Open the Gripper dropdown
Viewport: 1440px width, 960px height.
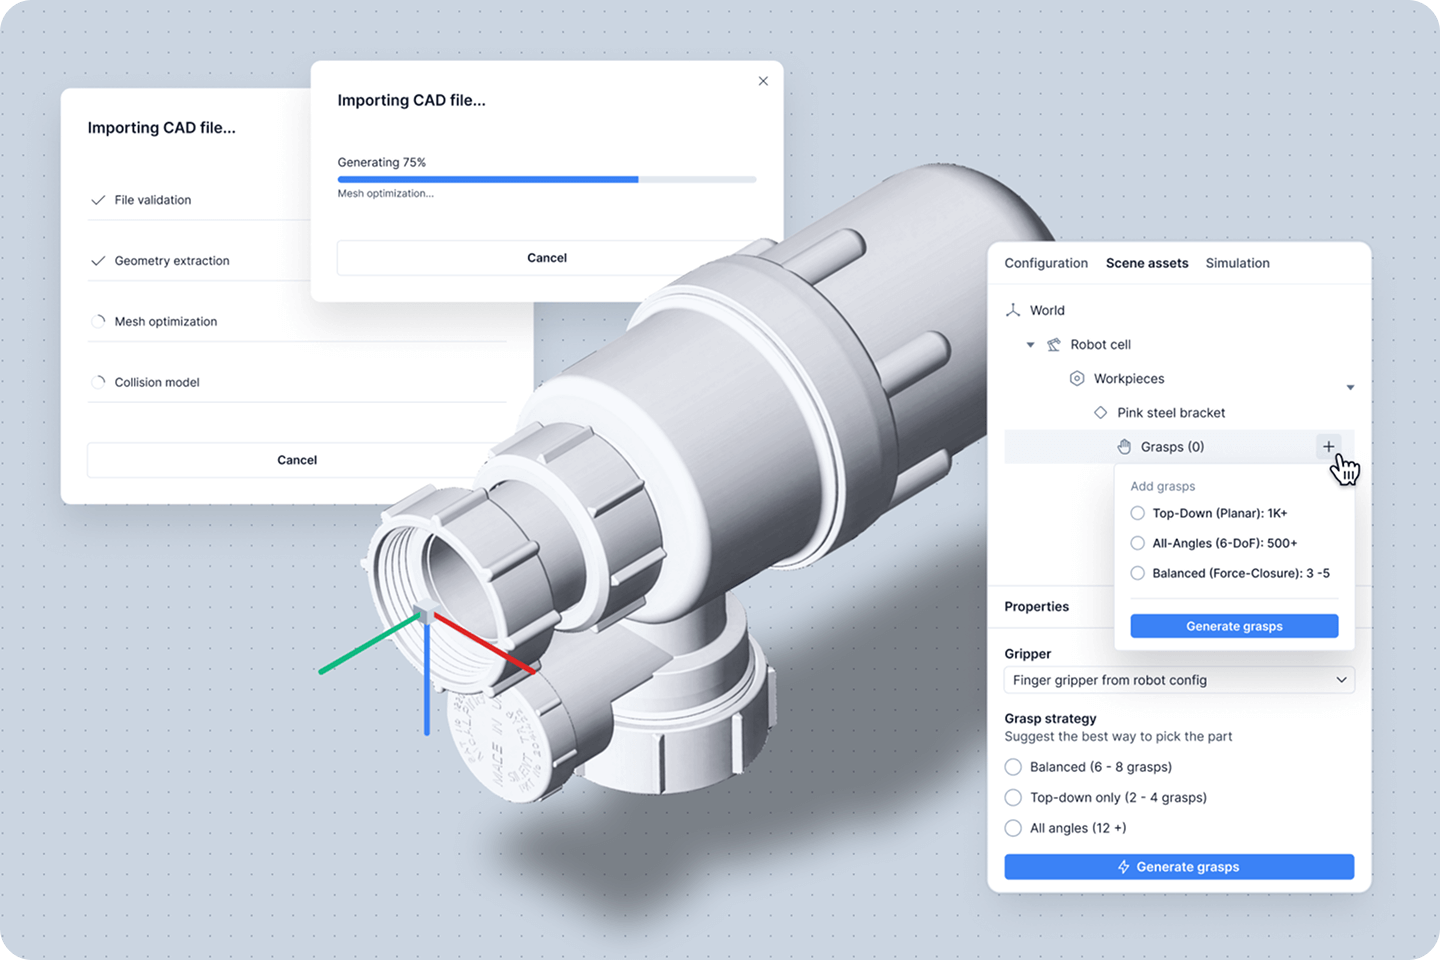pos(1179,680)
